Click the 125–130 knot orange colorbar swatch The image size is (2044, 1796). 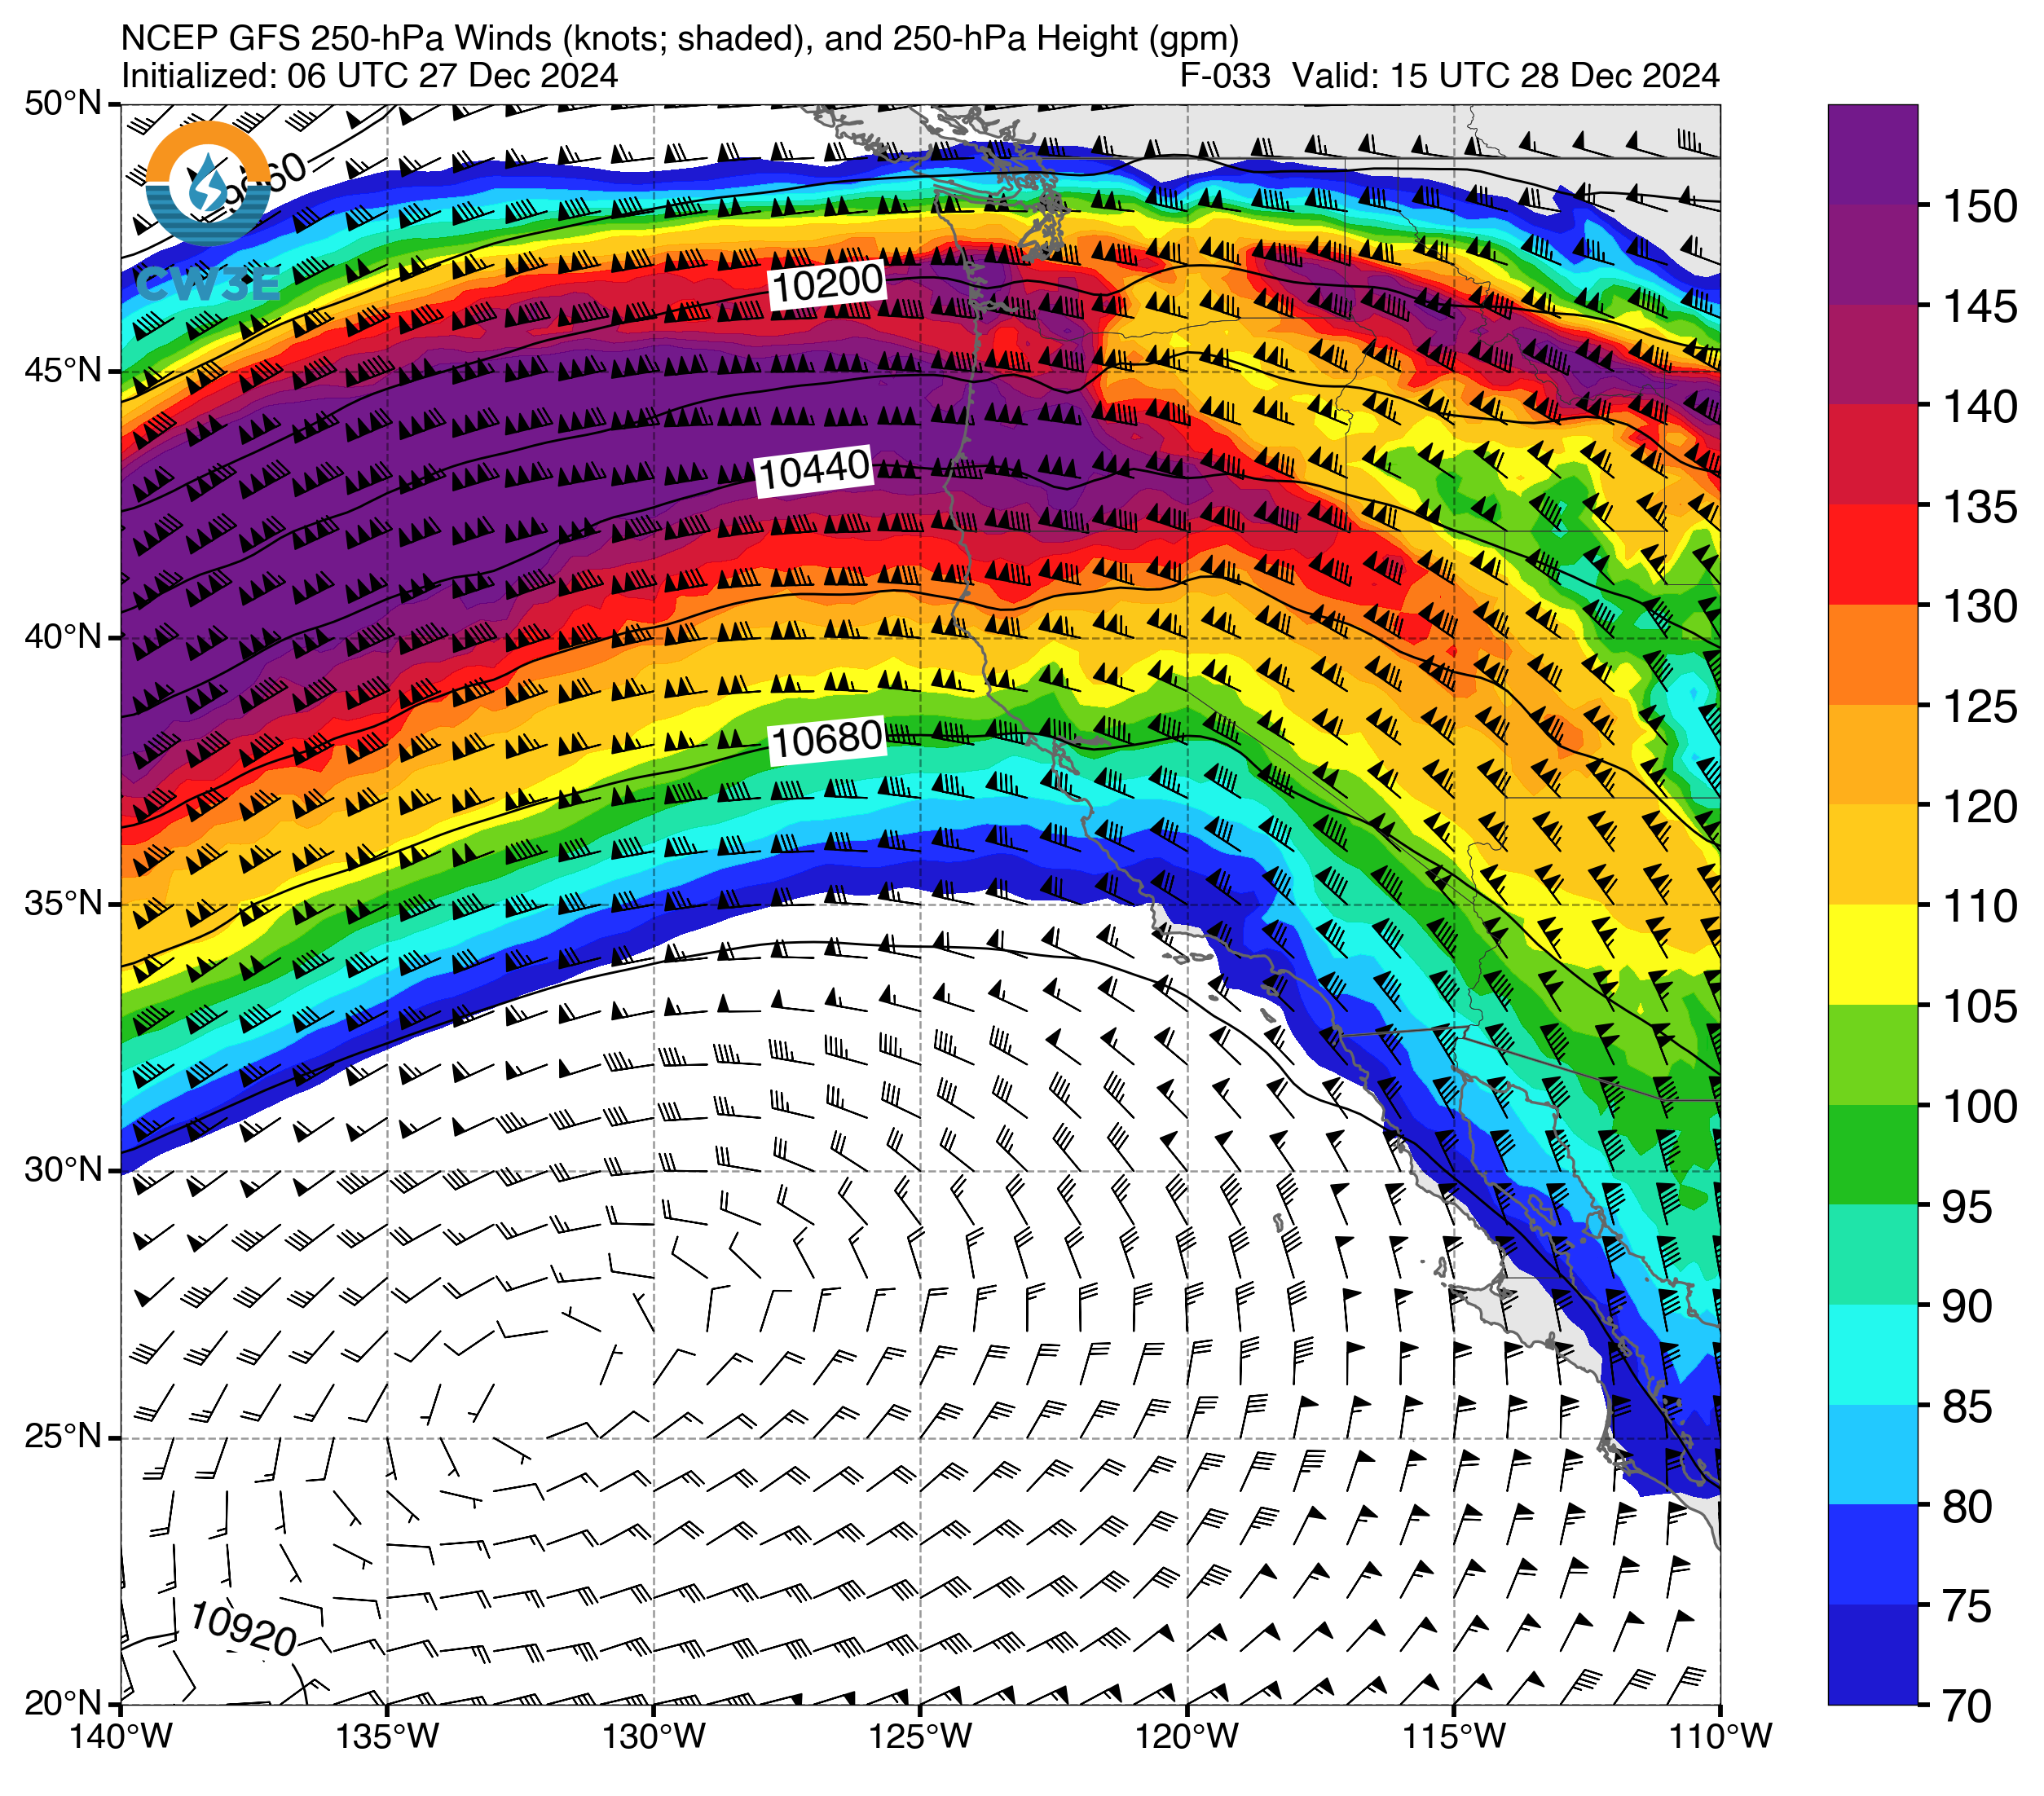tap(1873, 655)
